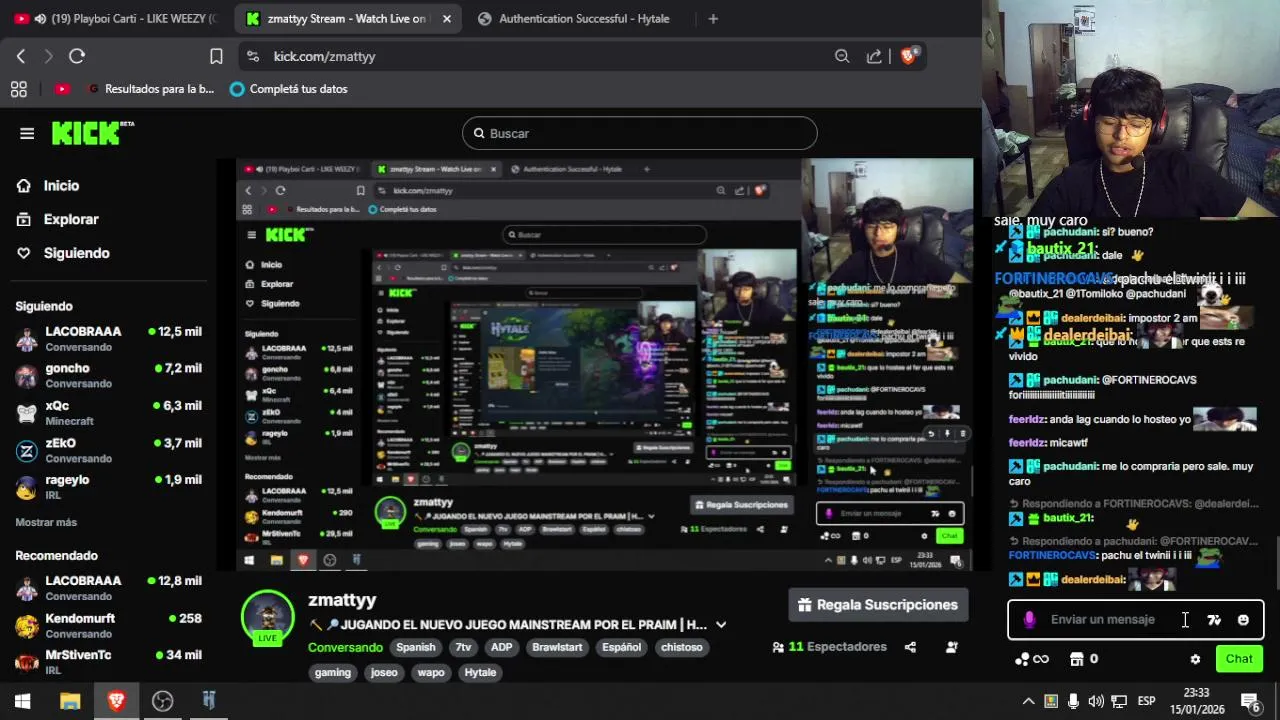This screenshot has width=1280, height=720.
Task: Click the Conversando category link
Action: pos(345,647)
